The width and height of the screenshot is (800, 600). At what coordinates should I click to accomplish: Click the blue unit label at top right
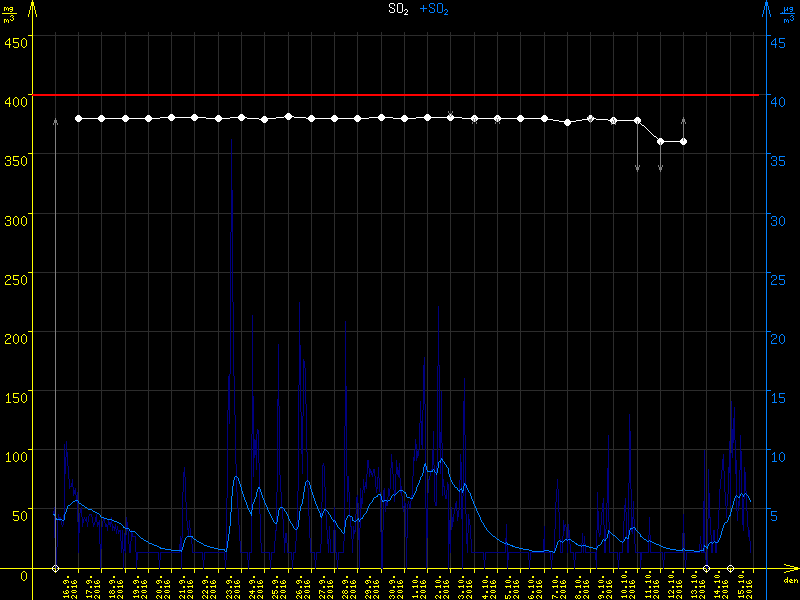tap(789, 14)
